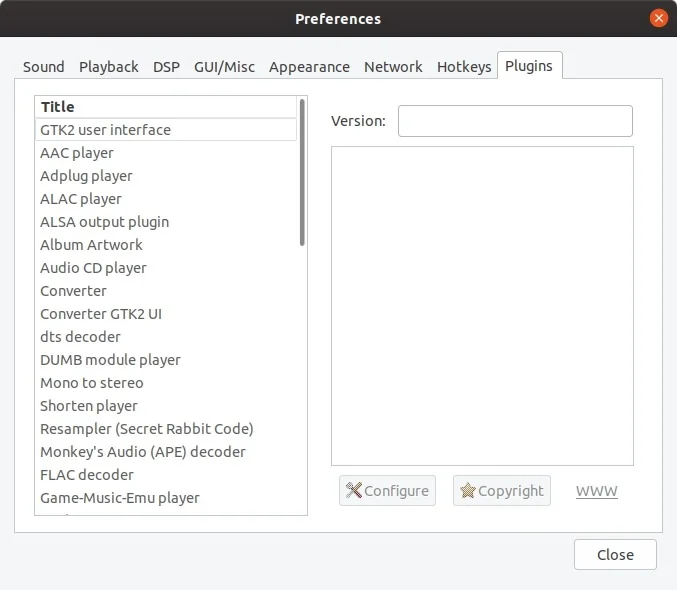
Task: Click the Version text field
Action: pyautogui.click(x=515, y=121)
